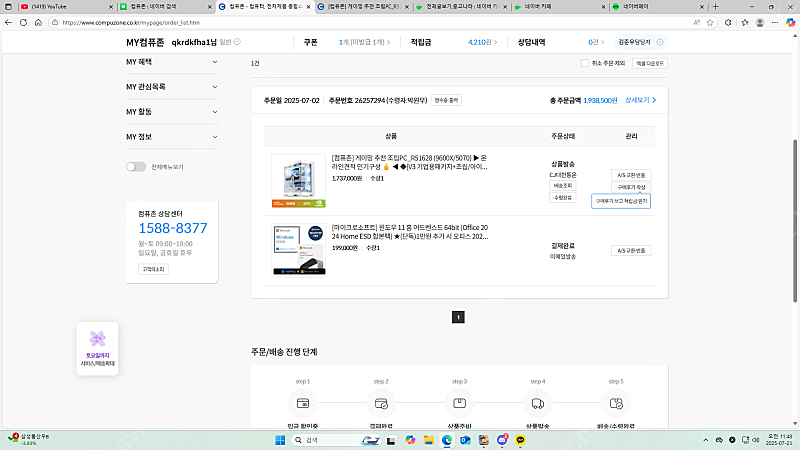Open 상세보기 order detail link
This screenshot has width=800, height=450.
(641, 101)
